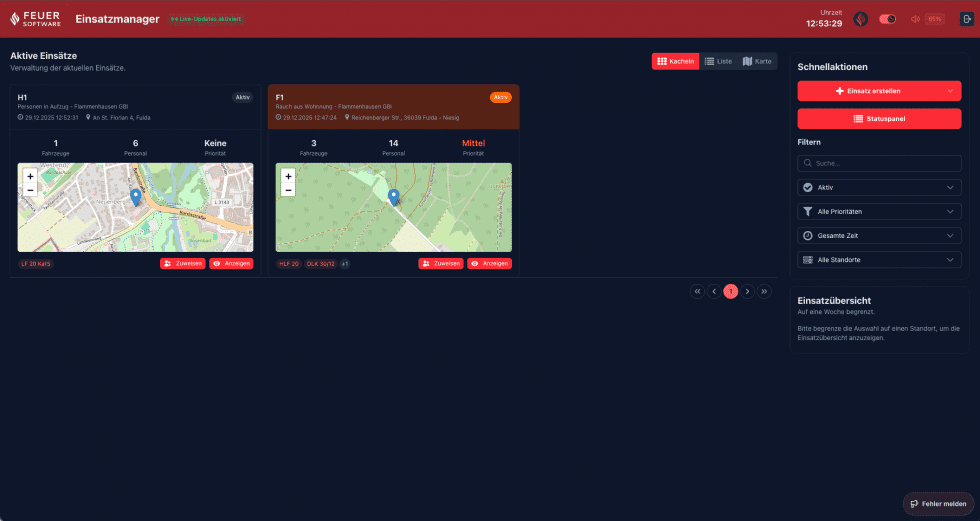
Task: Click the Feuer Software logo
Action: tap(36, 19)
